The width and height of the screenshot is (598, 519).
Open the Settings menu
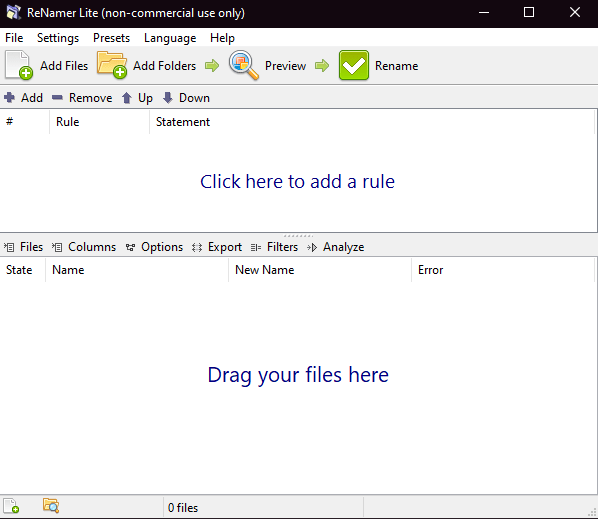point(58,38)
